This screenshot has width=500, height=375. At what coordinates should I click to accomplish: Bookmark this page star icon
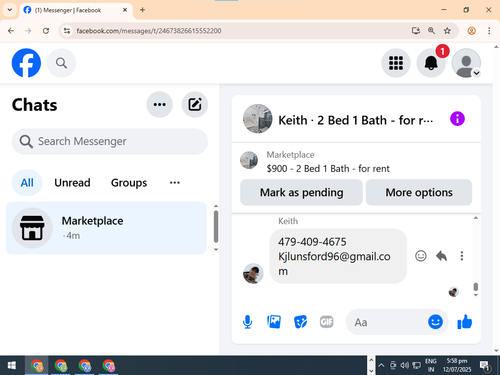[447, 31]
